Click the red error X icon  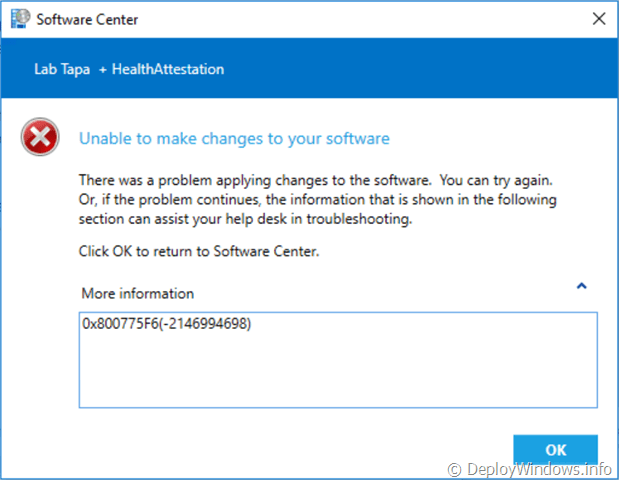(40, 140)
